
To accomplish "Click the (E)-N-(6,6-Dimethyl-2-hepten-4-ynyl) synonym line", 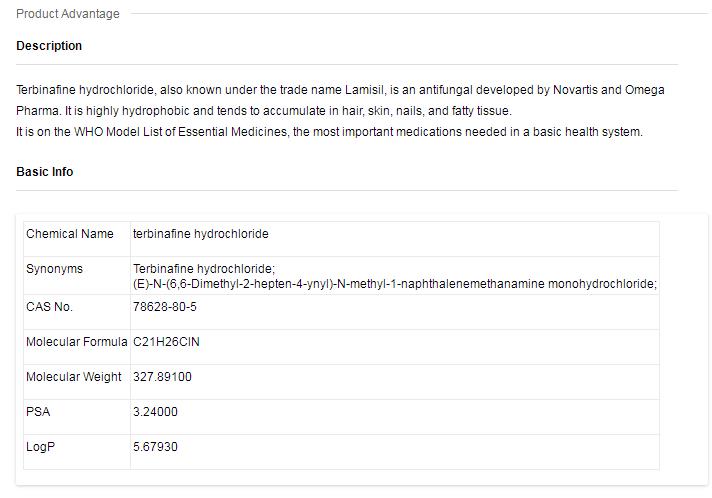I will click(x=395, y=284).
